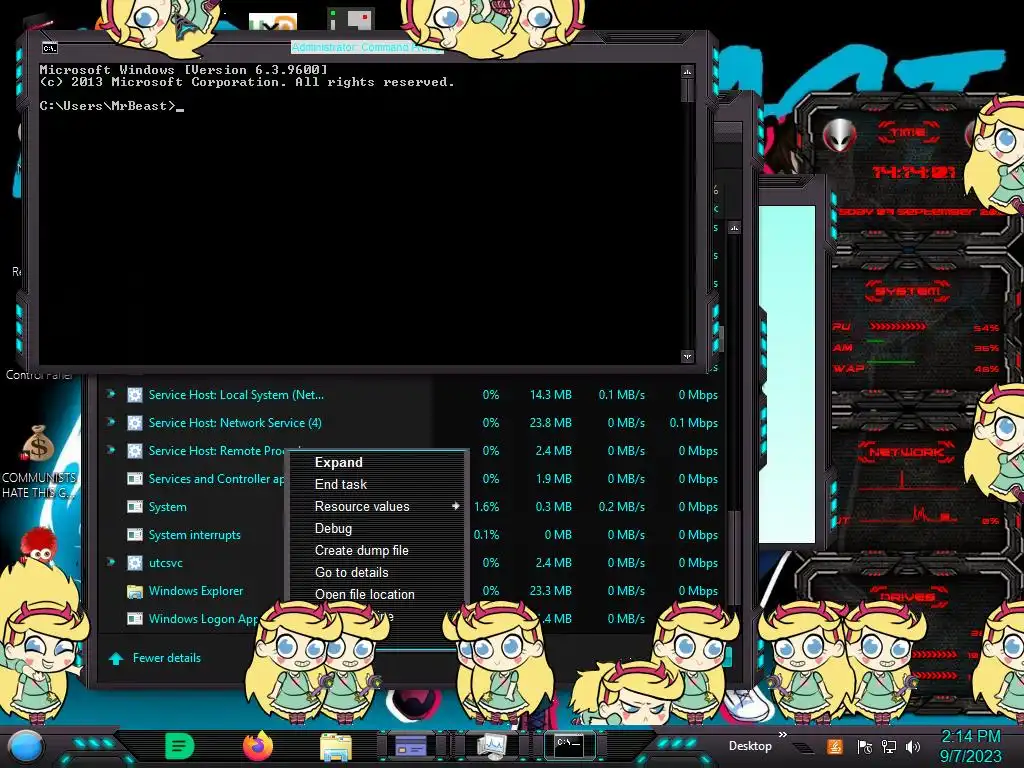The width and height of the screenshot is (1024, 768).
Task: Click the Services and Controller app process icon
Action: (135, 479)
